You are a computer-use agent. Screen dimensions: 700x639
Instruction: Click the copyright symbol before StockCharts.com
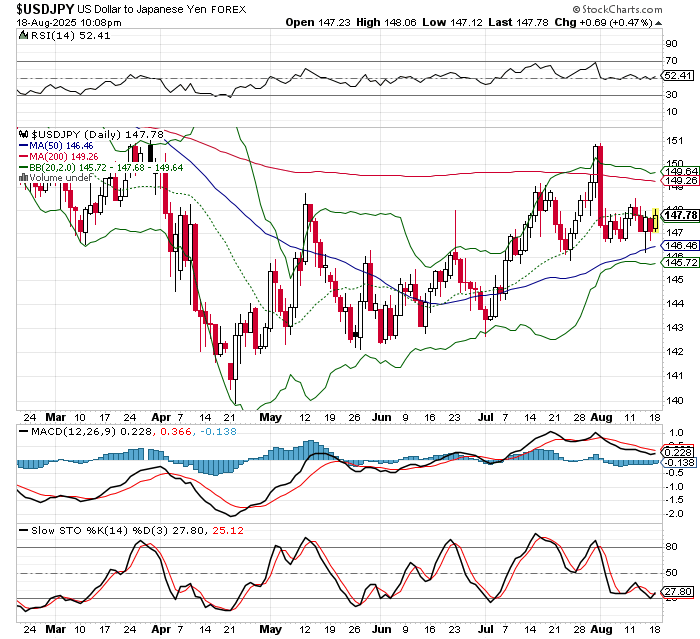[x=608, y=9]
